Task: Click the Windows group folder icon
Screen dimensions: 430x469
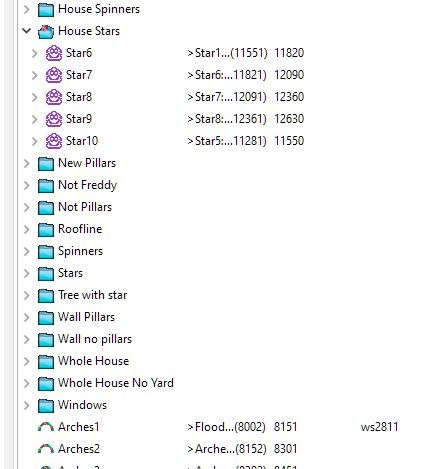Action: 46,406
